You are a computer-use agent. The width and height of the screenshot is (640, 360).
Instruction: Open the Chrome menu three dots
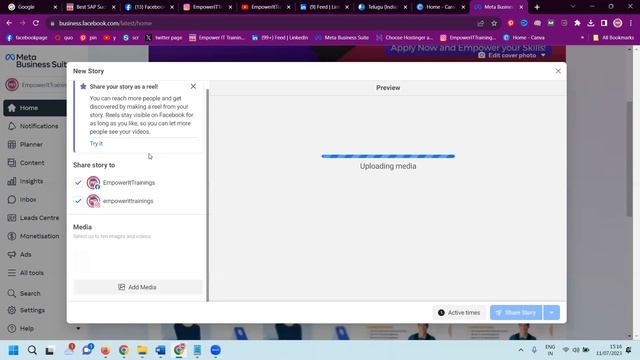(631, 23)
